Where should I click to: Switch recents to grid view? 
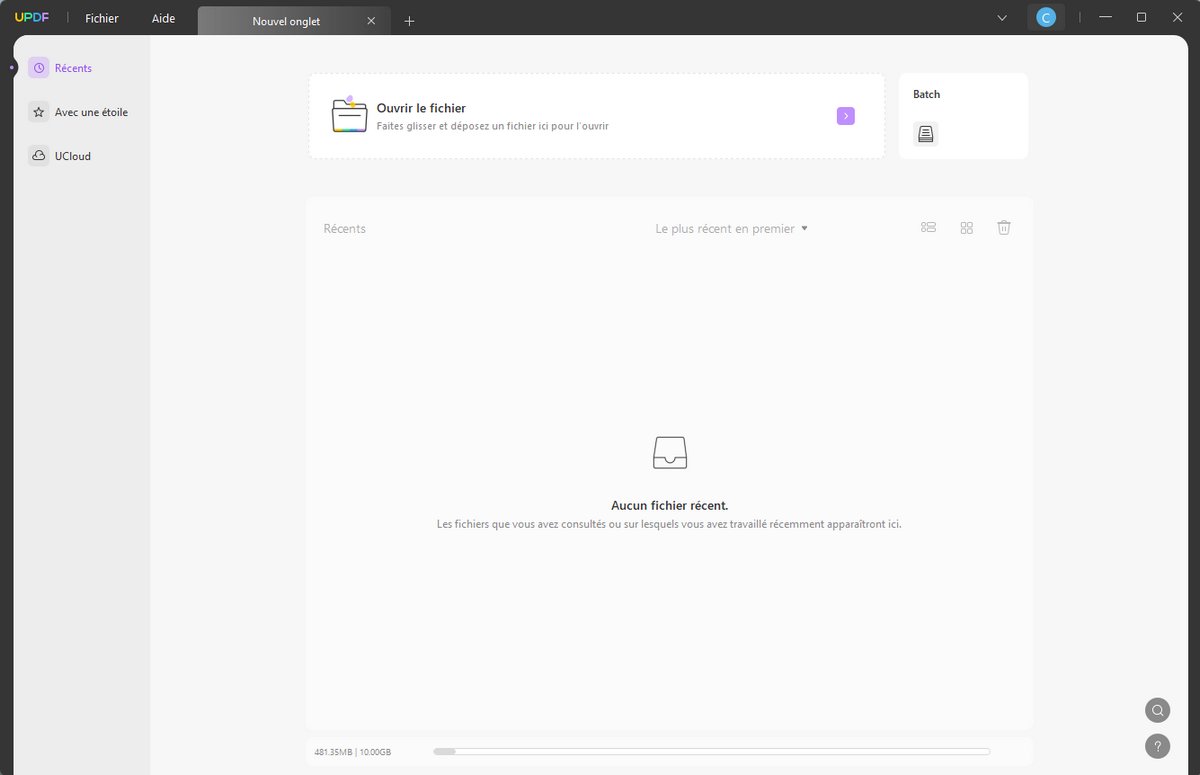tap(966, 228)
